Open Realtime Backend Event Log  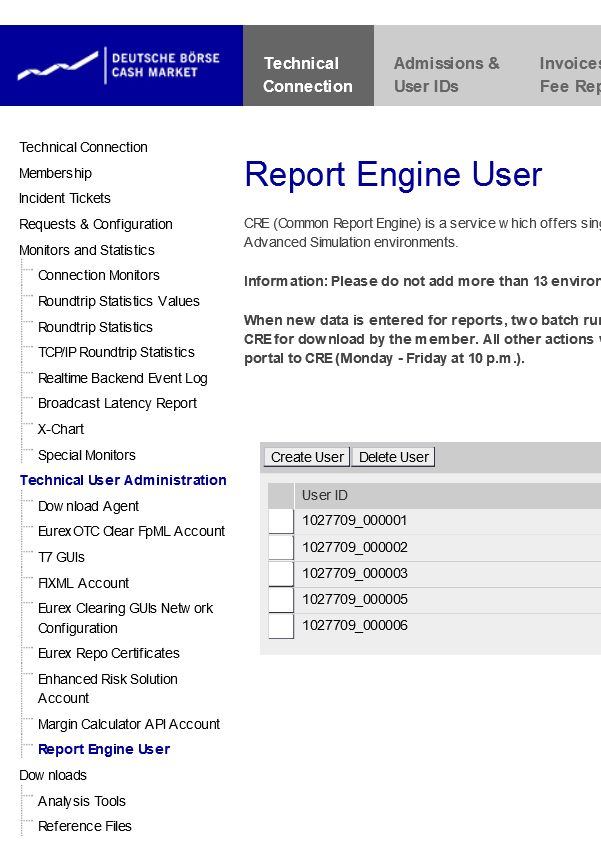click(x=123, y=378)
